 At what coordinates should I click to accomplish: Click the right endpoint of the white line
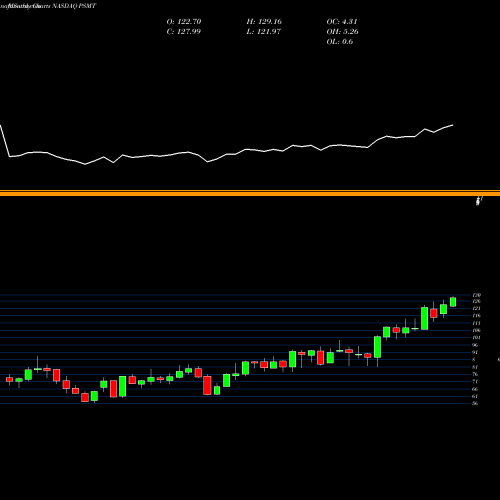[453, 125]
